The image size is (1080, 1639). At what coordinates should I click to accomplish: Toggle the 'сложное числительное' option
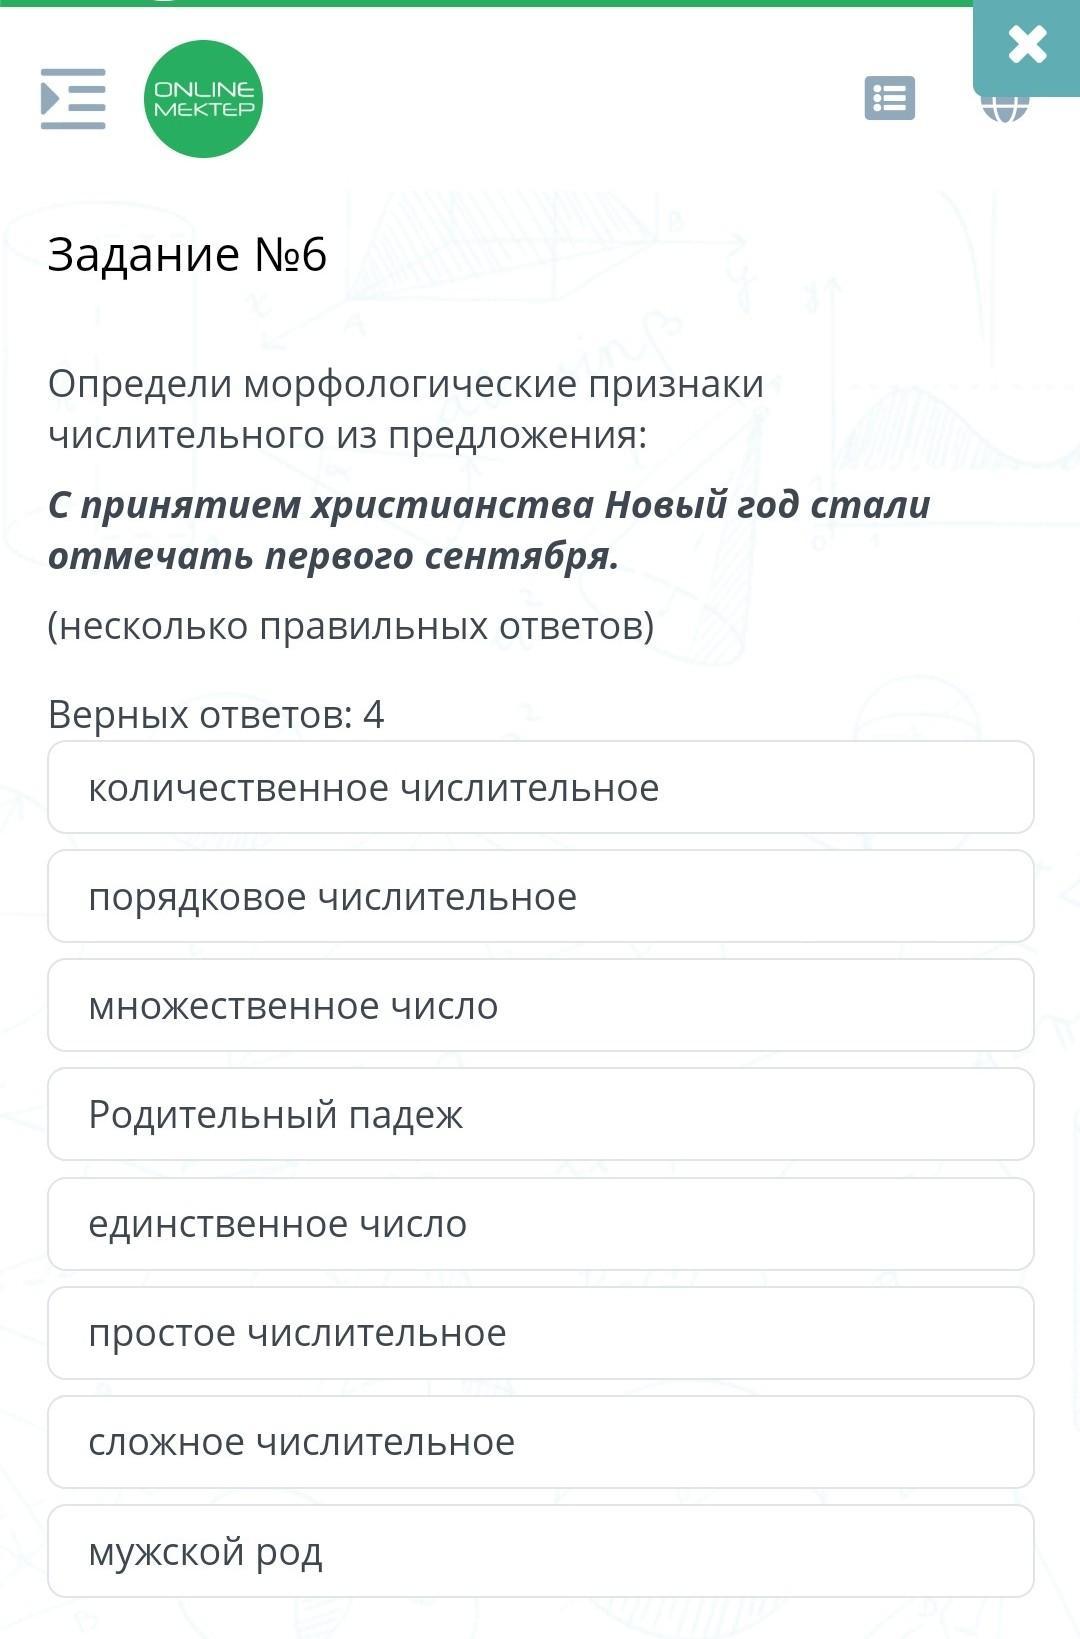[x=540, y=1442]
